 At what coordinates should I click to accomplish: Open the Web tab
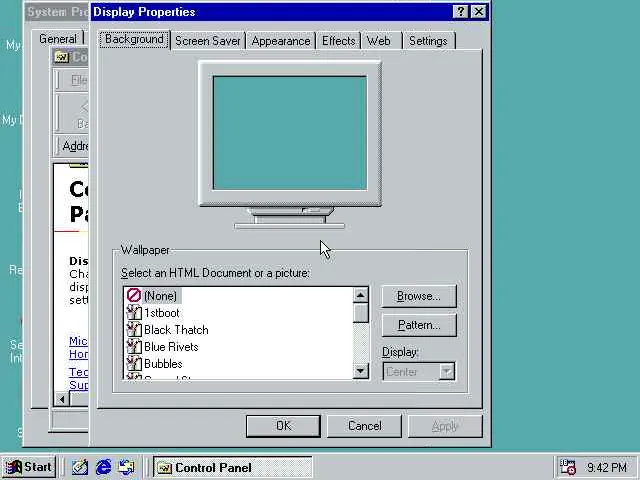[378, 41]
